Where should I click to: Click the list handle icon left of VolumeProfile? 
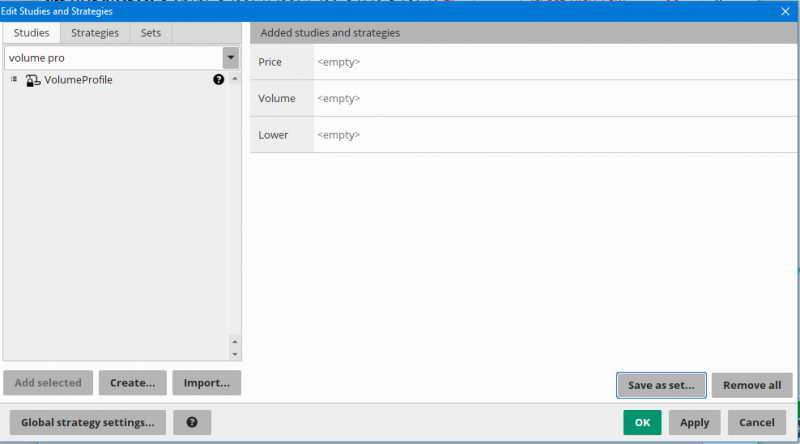coord(14,79)
